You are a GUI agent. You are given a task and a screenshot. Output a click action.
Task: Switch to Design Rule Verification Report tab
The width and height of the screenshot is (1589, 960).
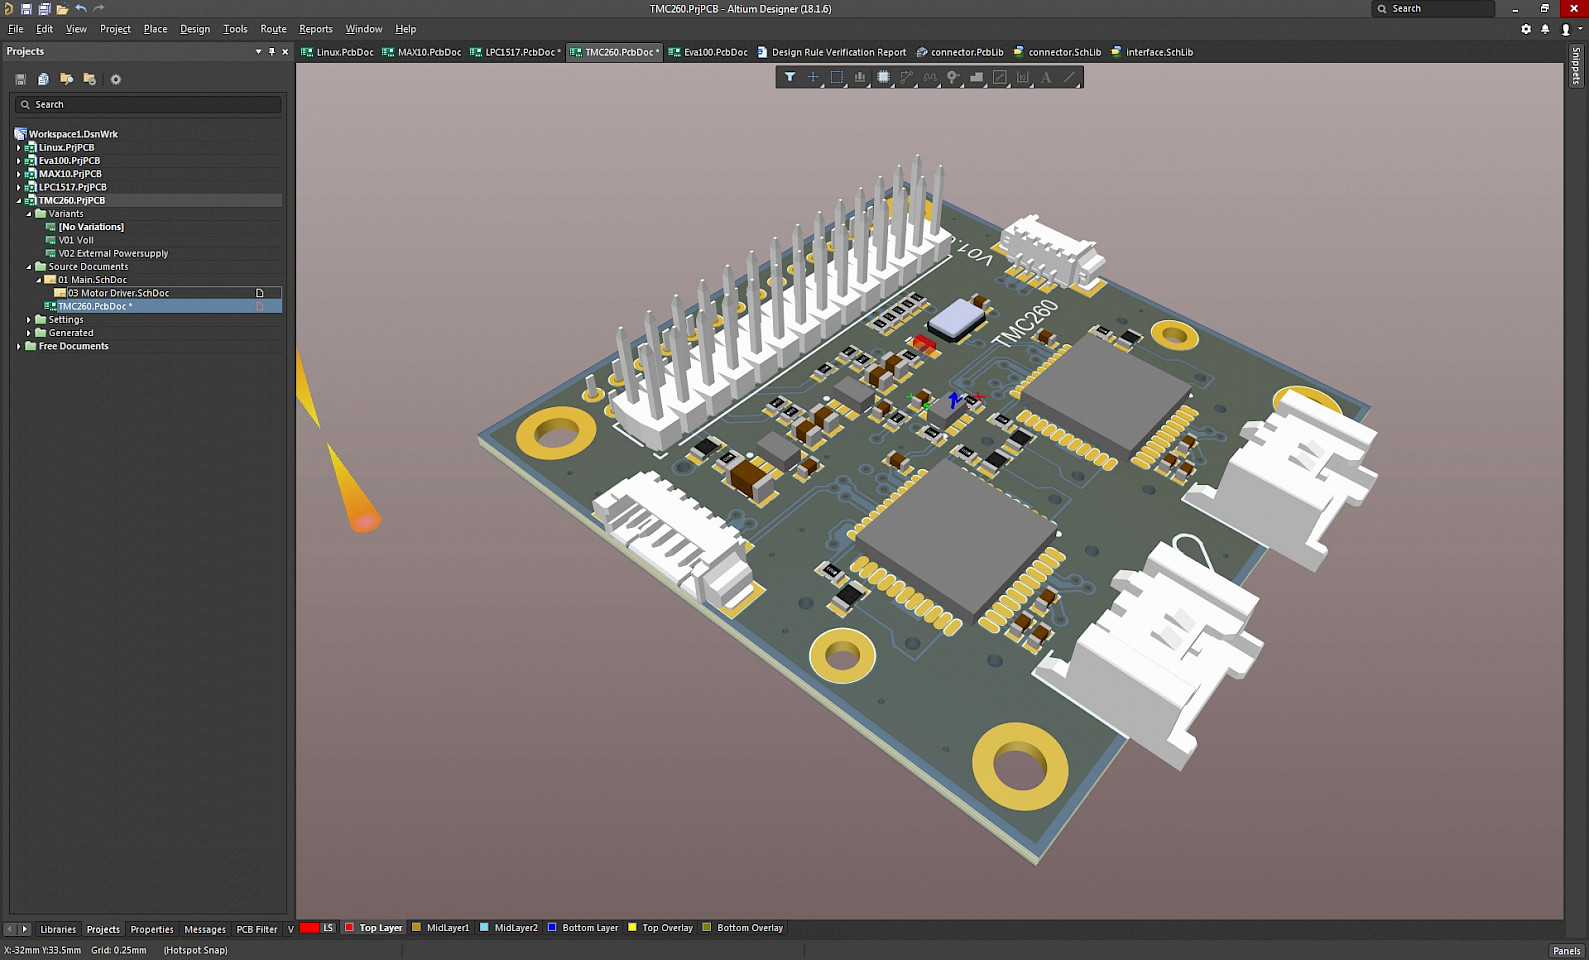click(831, 52)
